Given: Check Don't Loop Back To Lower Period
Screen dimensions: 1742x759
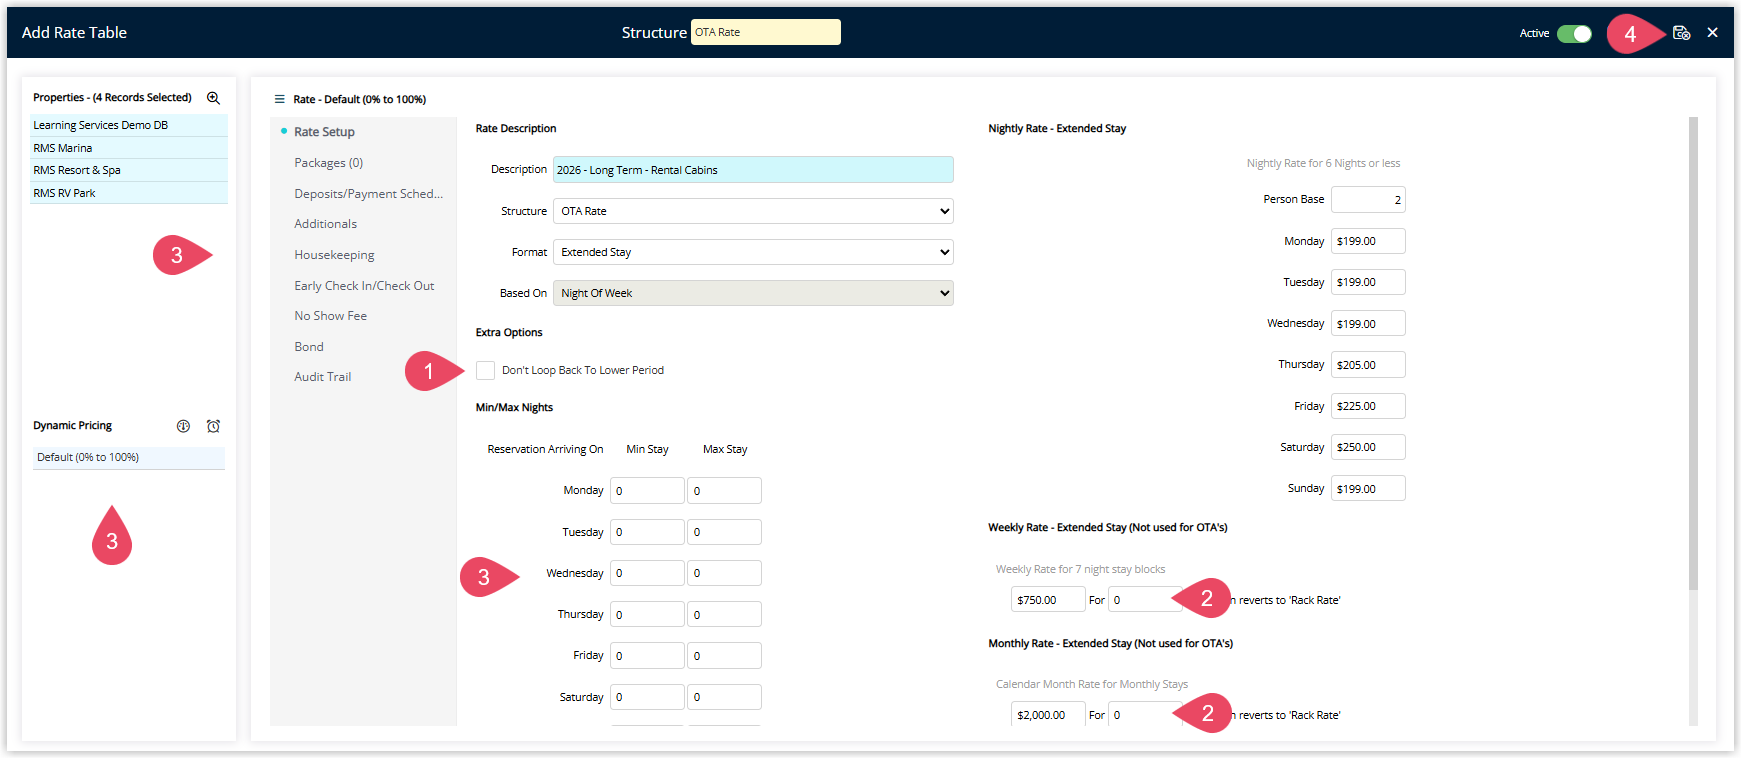Looking at the screenshot, I should tap(485, 370).
